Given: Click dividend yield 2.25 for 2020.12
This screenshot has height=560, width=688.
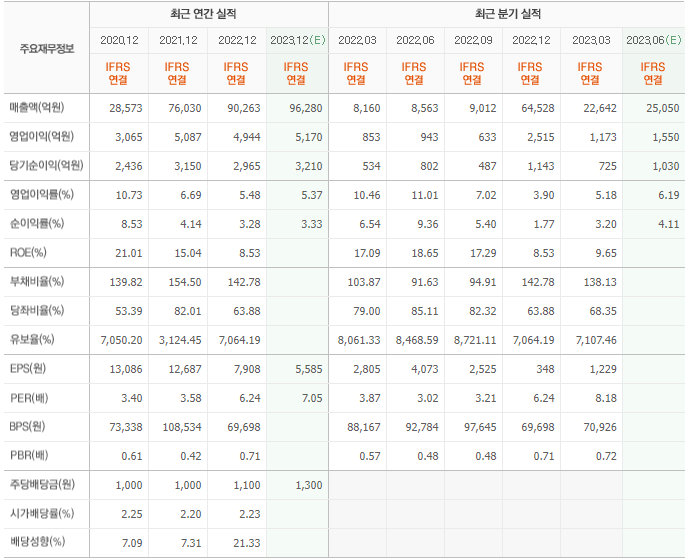Looking at the screenshot, I should [132, 514].
